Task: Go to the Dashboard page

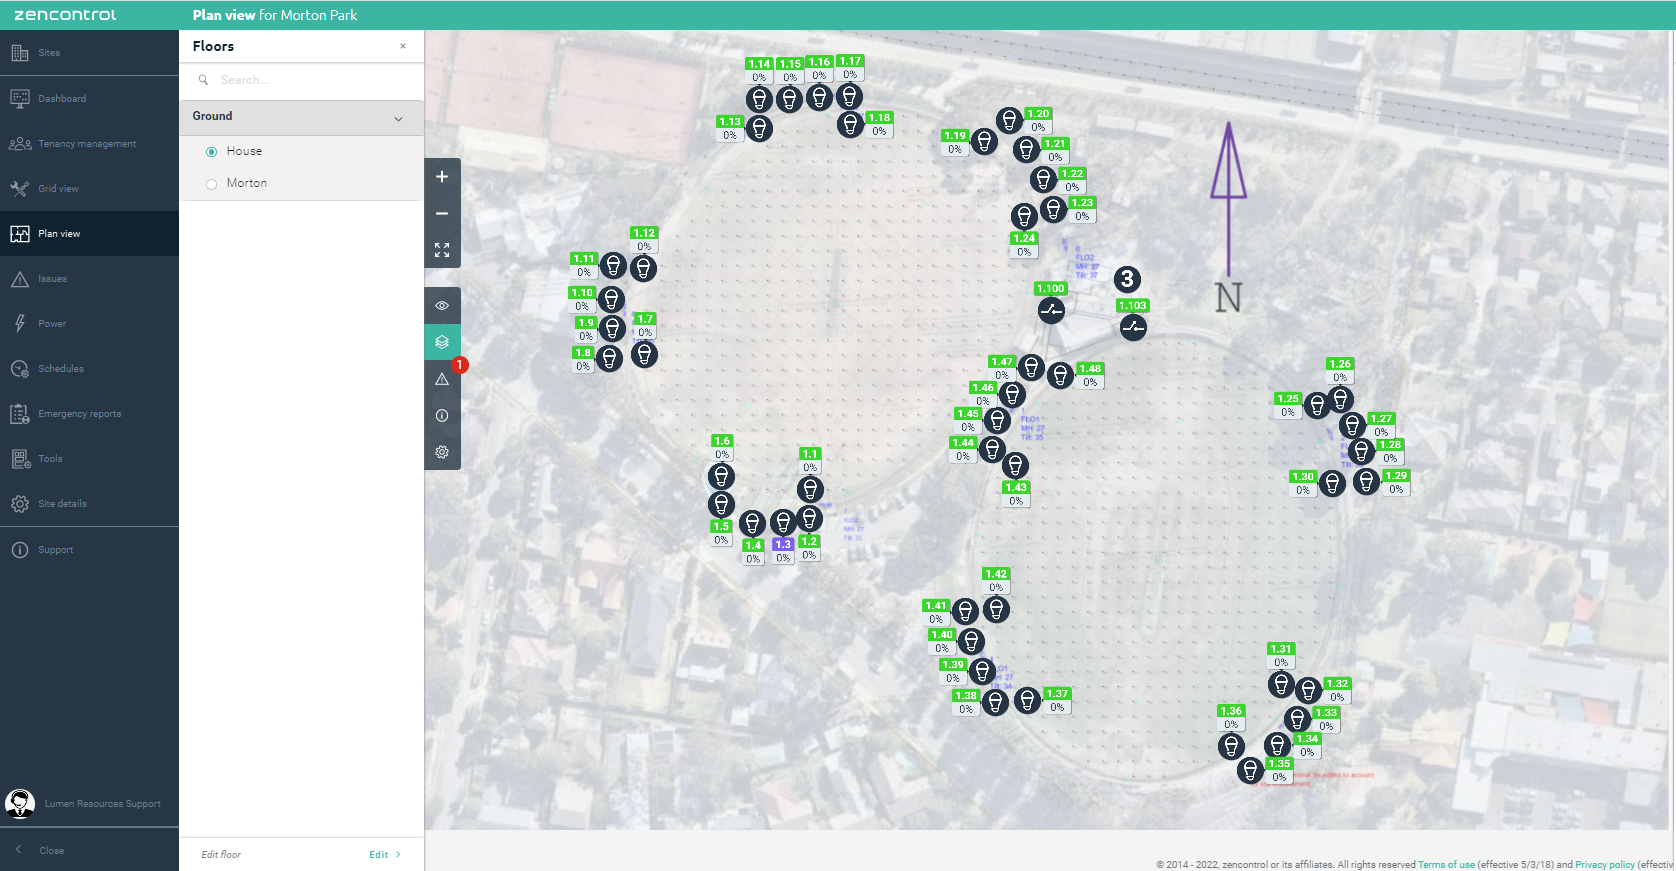Action: (89, 98)
